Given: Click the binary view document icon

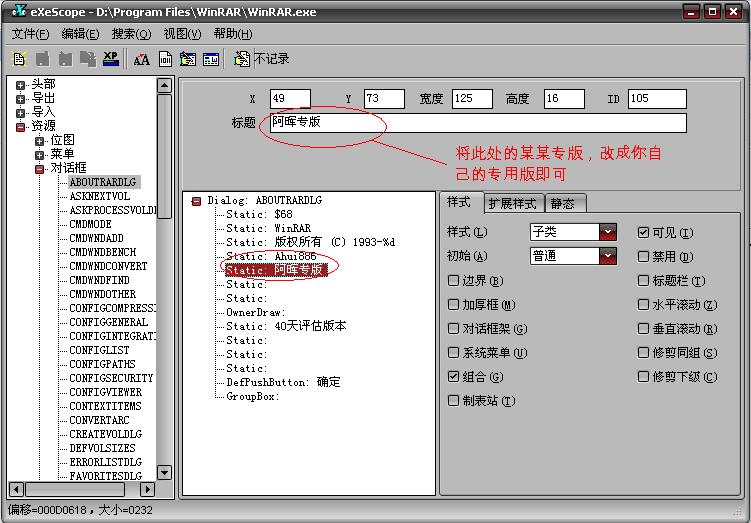Looking at the screenshot, I should click(x=165, y=59).
